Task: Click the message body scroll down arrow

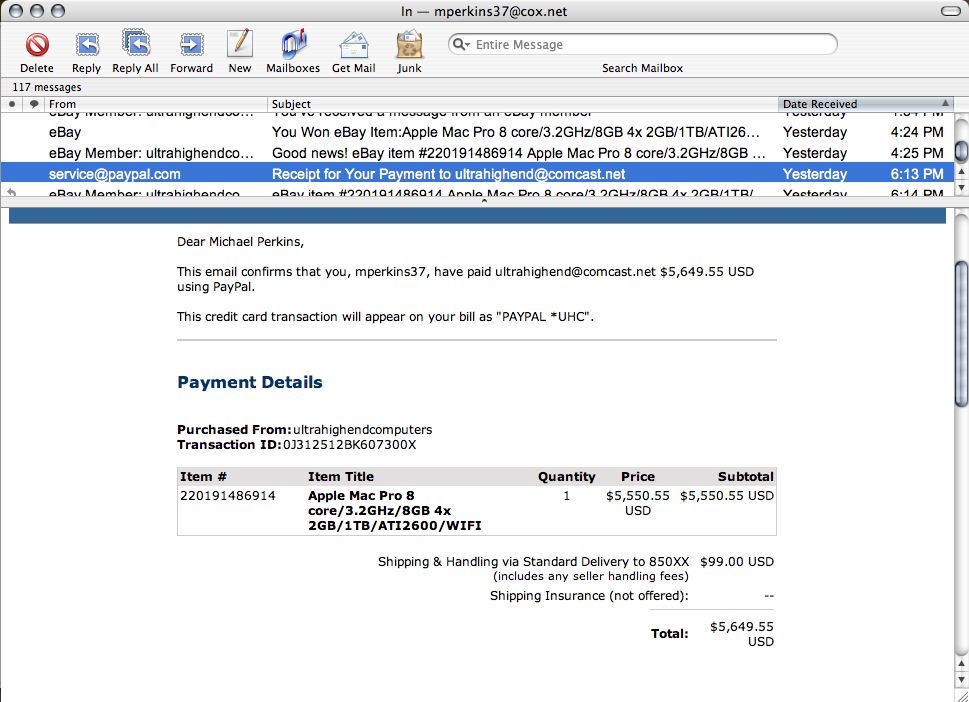Action: [961, 681]
